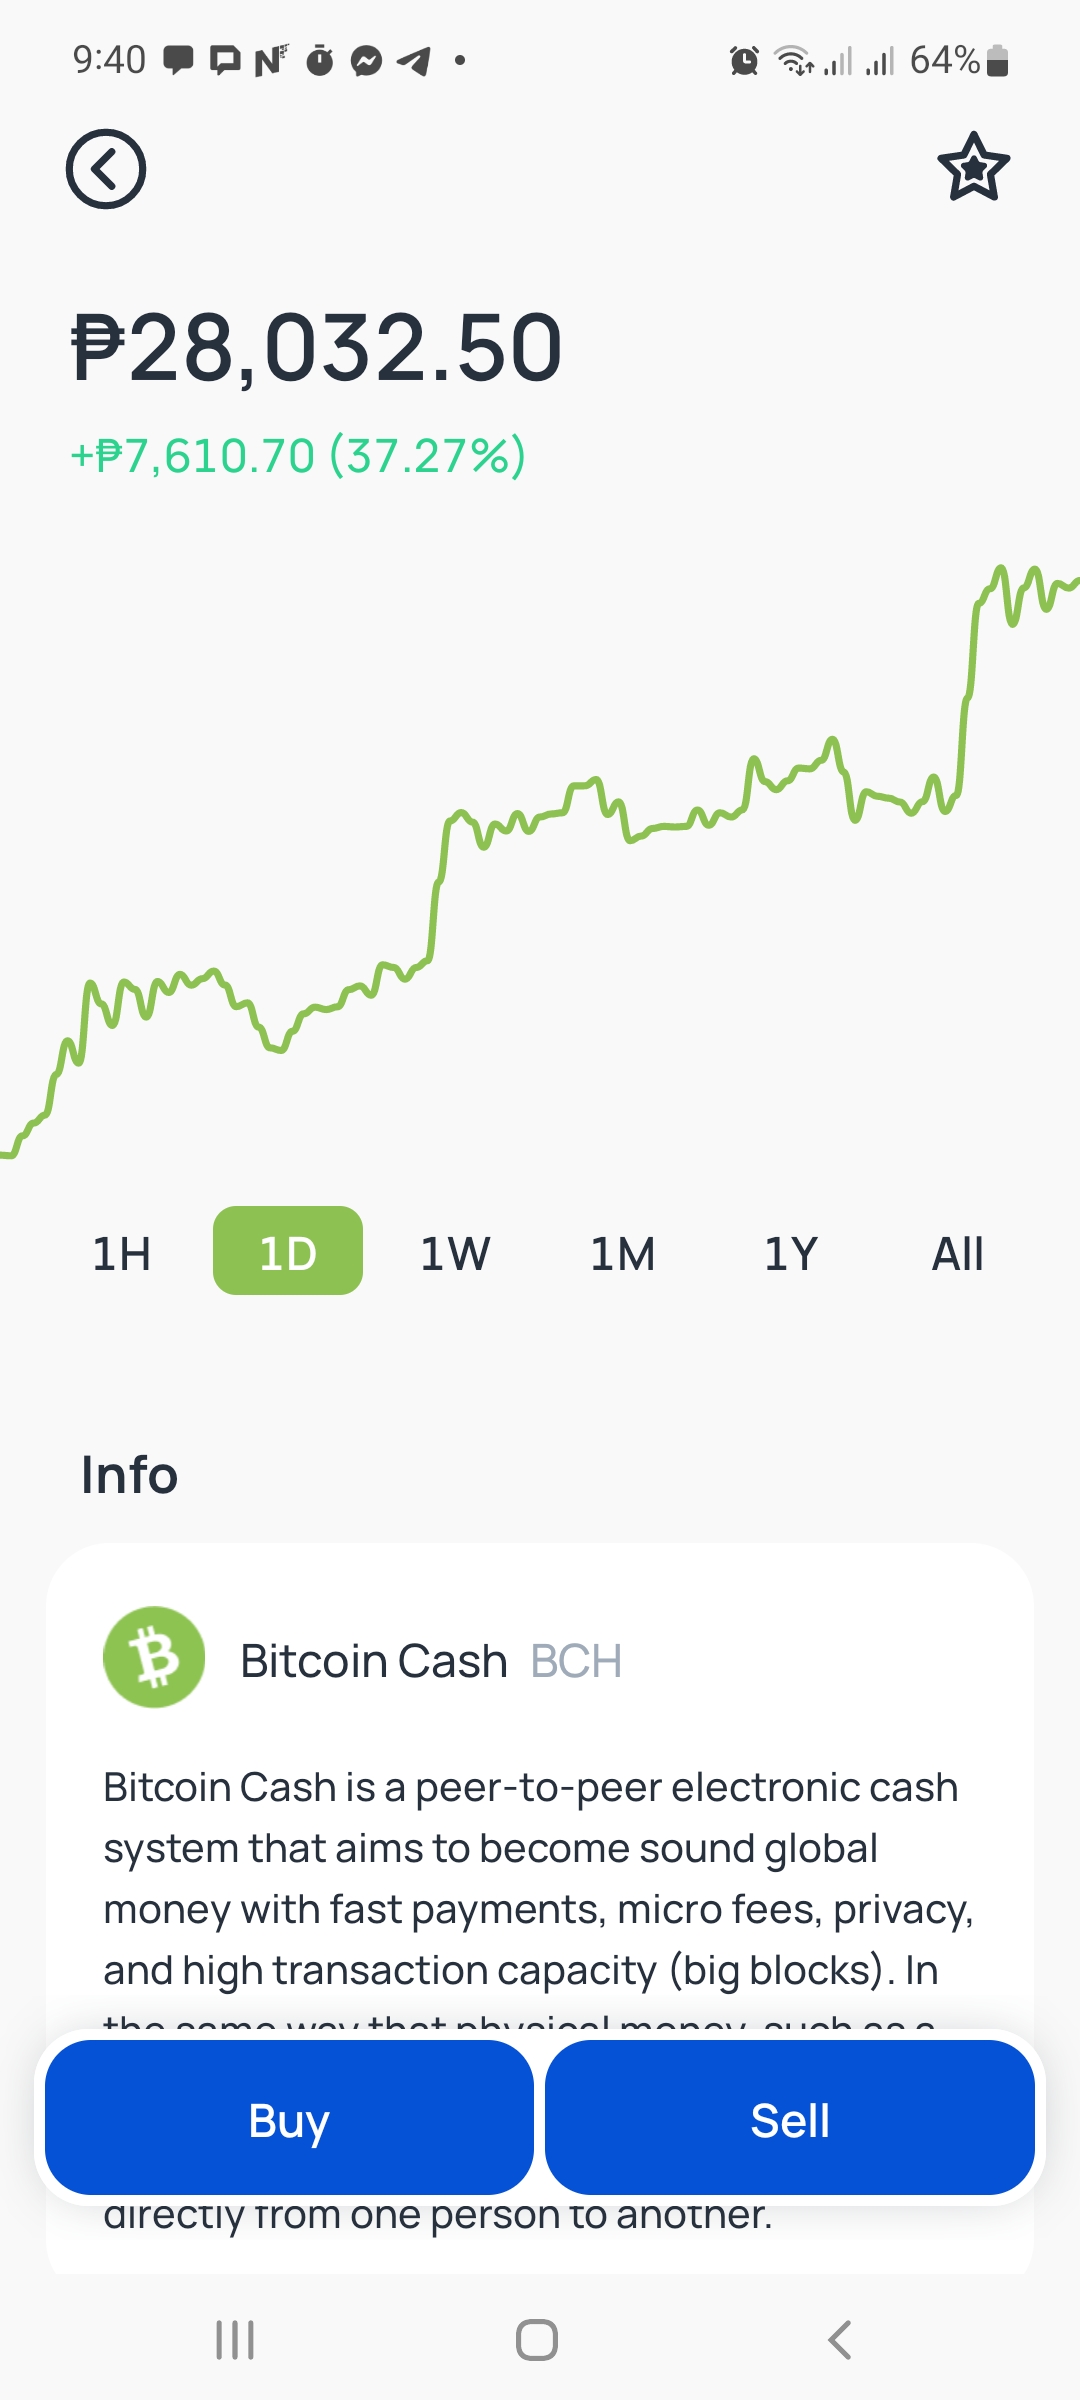Switch chart to the 1W range
The width and height of the screenshot is (1080, 2400).
pyautogui.click(x=455, y=1252)
